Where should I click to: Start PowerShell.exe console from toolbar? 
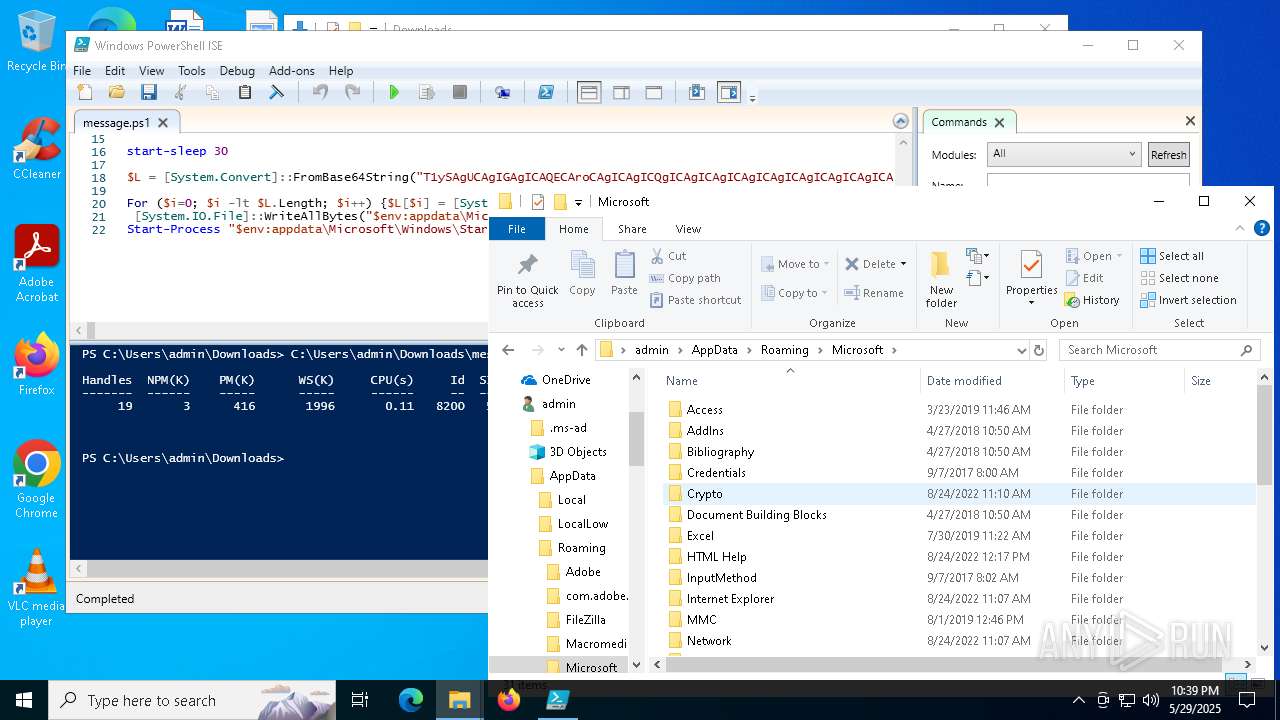tap(546, 92)
